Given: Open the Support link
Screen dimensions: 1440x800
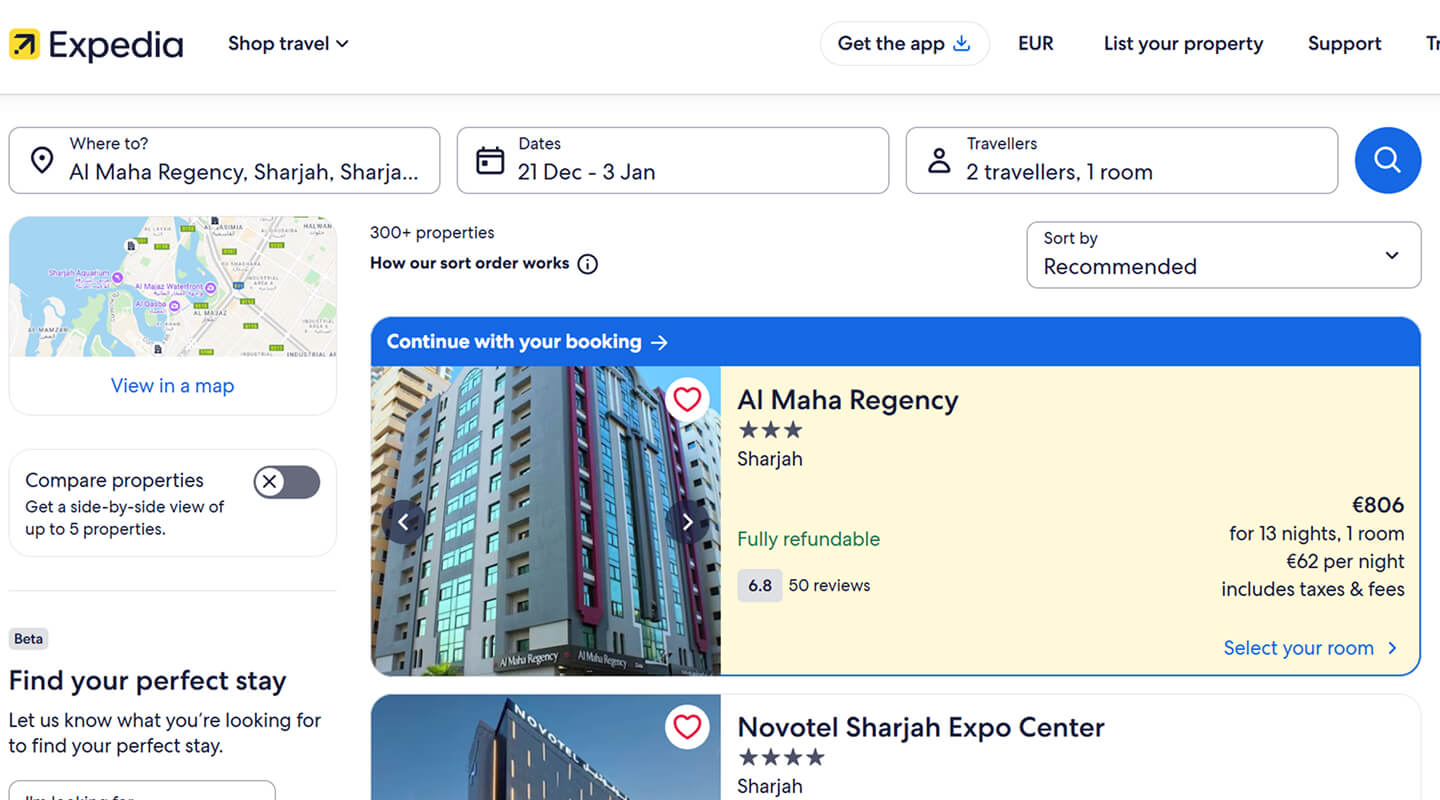Looking at the screenshot, I should (1344, 43).
